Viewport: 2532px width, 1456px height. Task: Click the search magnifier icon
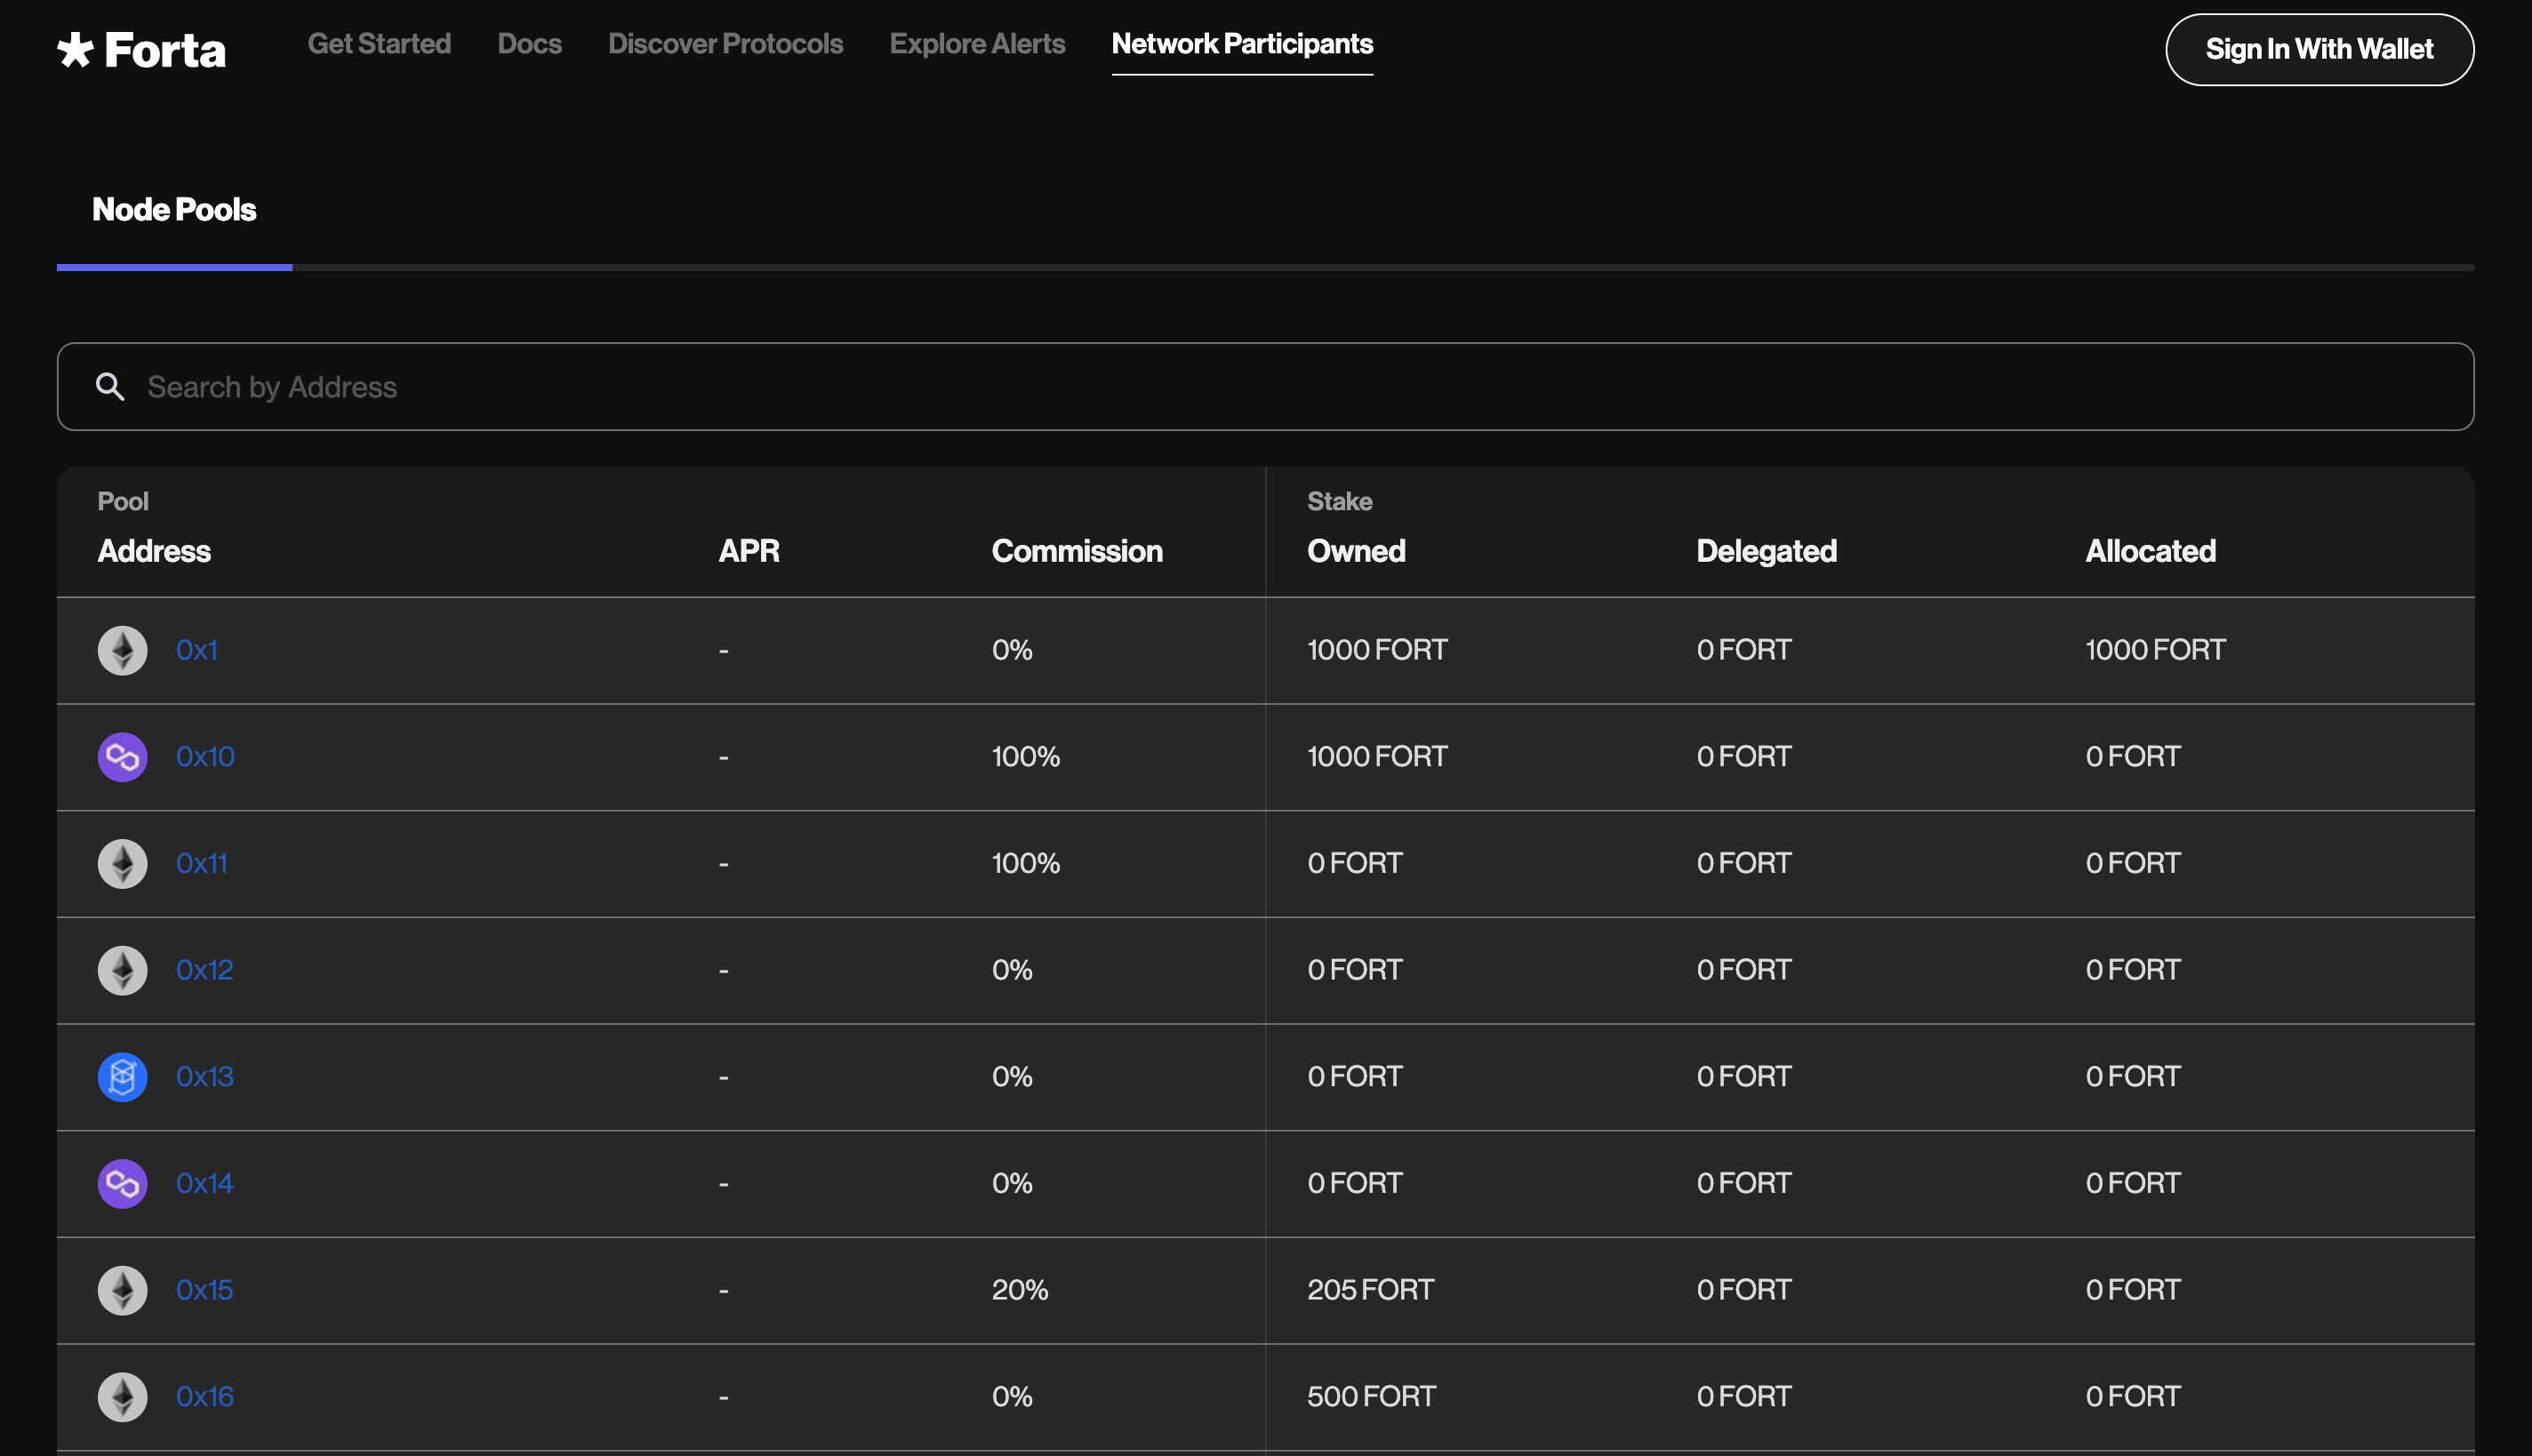(x=110, y=387)
